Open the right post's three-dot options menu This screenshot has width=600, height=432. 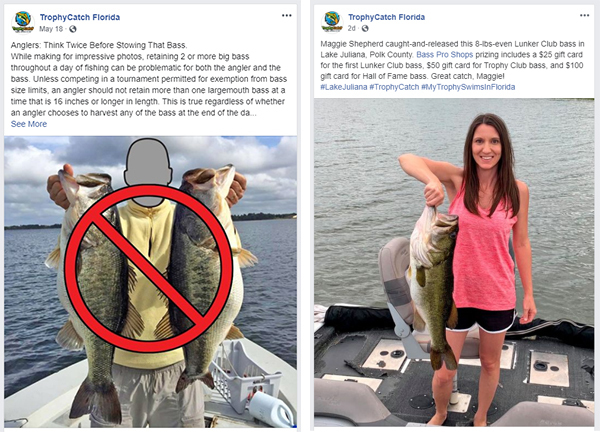point(584,15)
